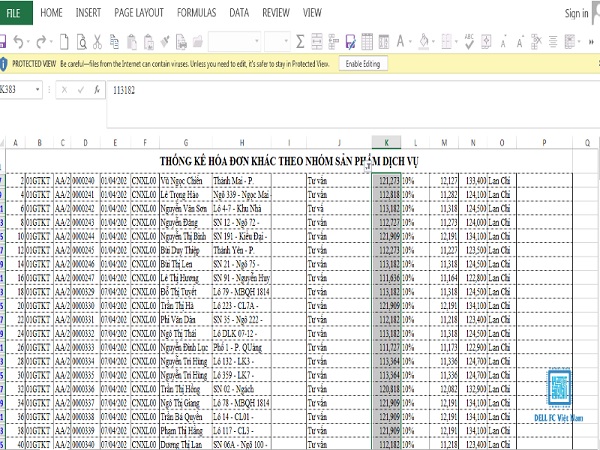Select column G header
This screenshot has height=450, width=600.
(186, 142)
